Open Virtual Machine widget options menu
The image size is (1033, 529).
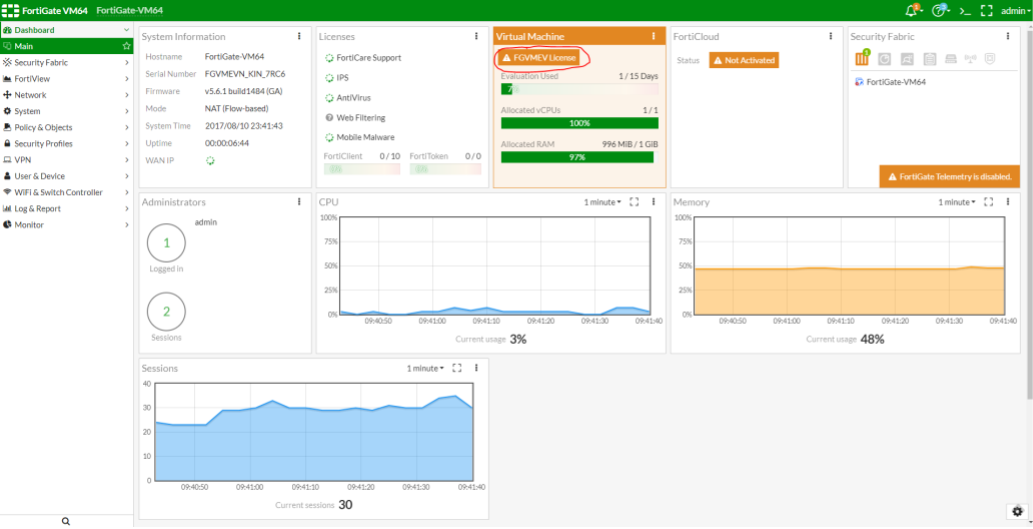coord(654,36)
